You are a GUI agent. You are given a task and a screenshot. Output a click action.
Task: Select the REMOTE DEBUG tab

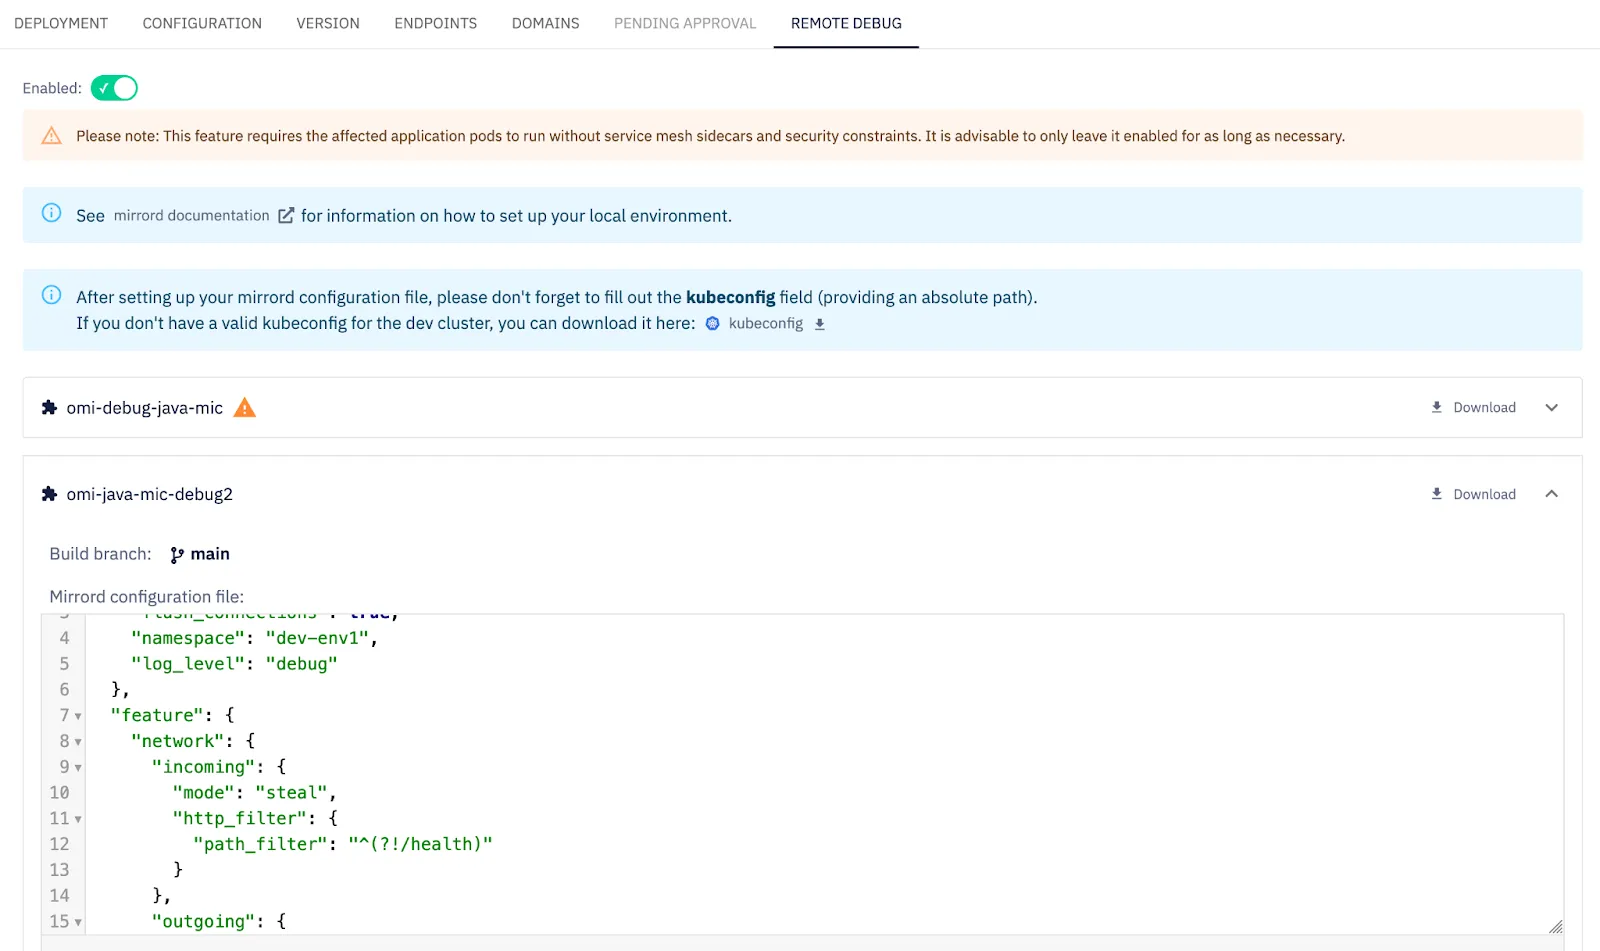(x=846, y=23)
